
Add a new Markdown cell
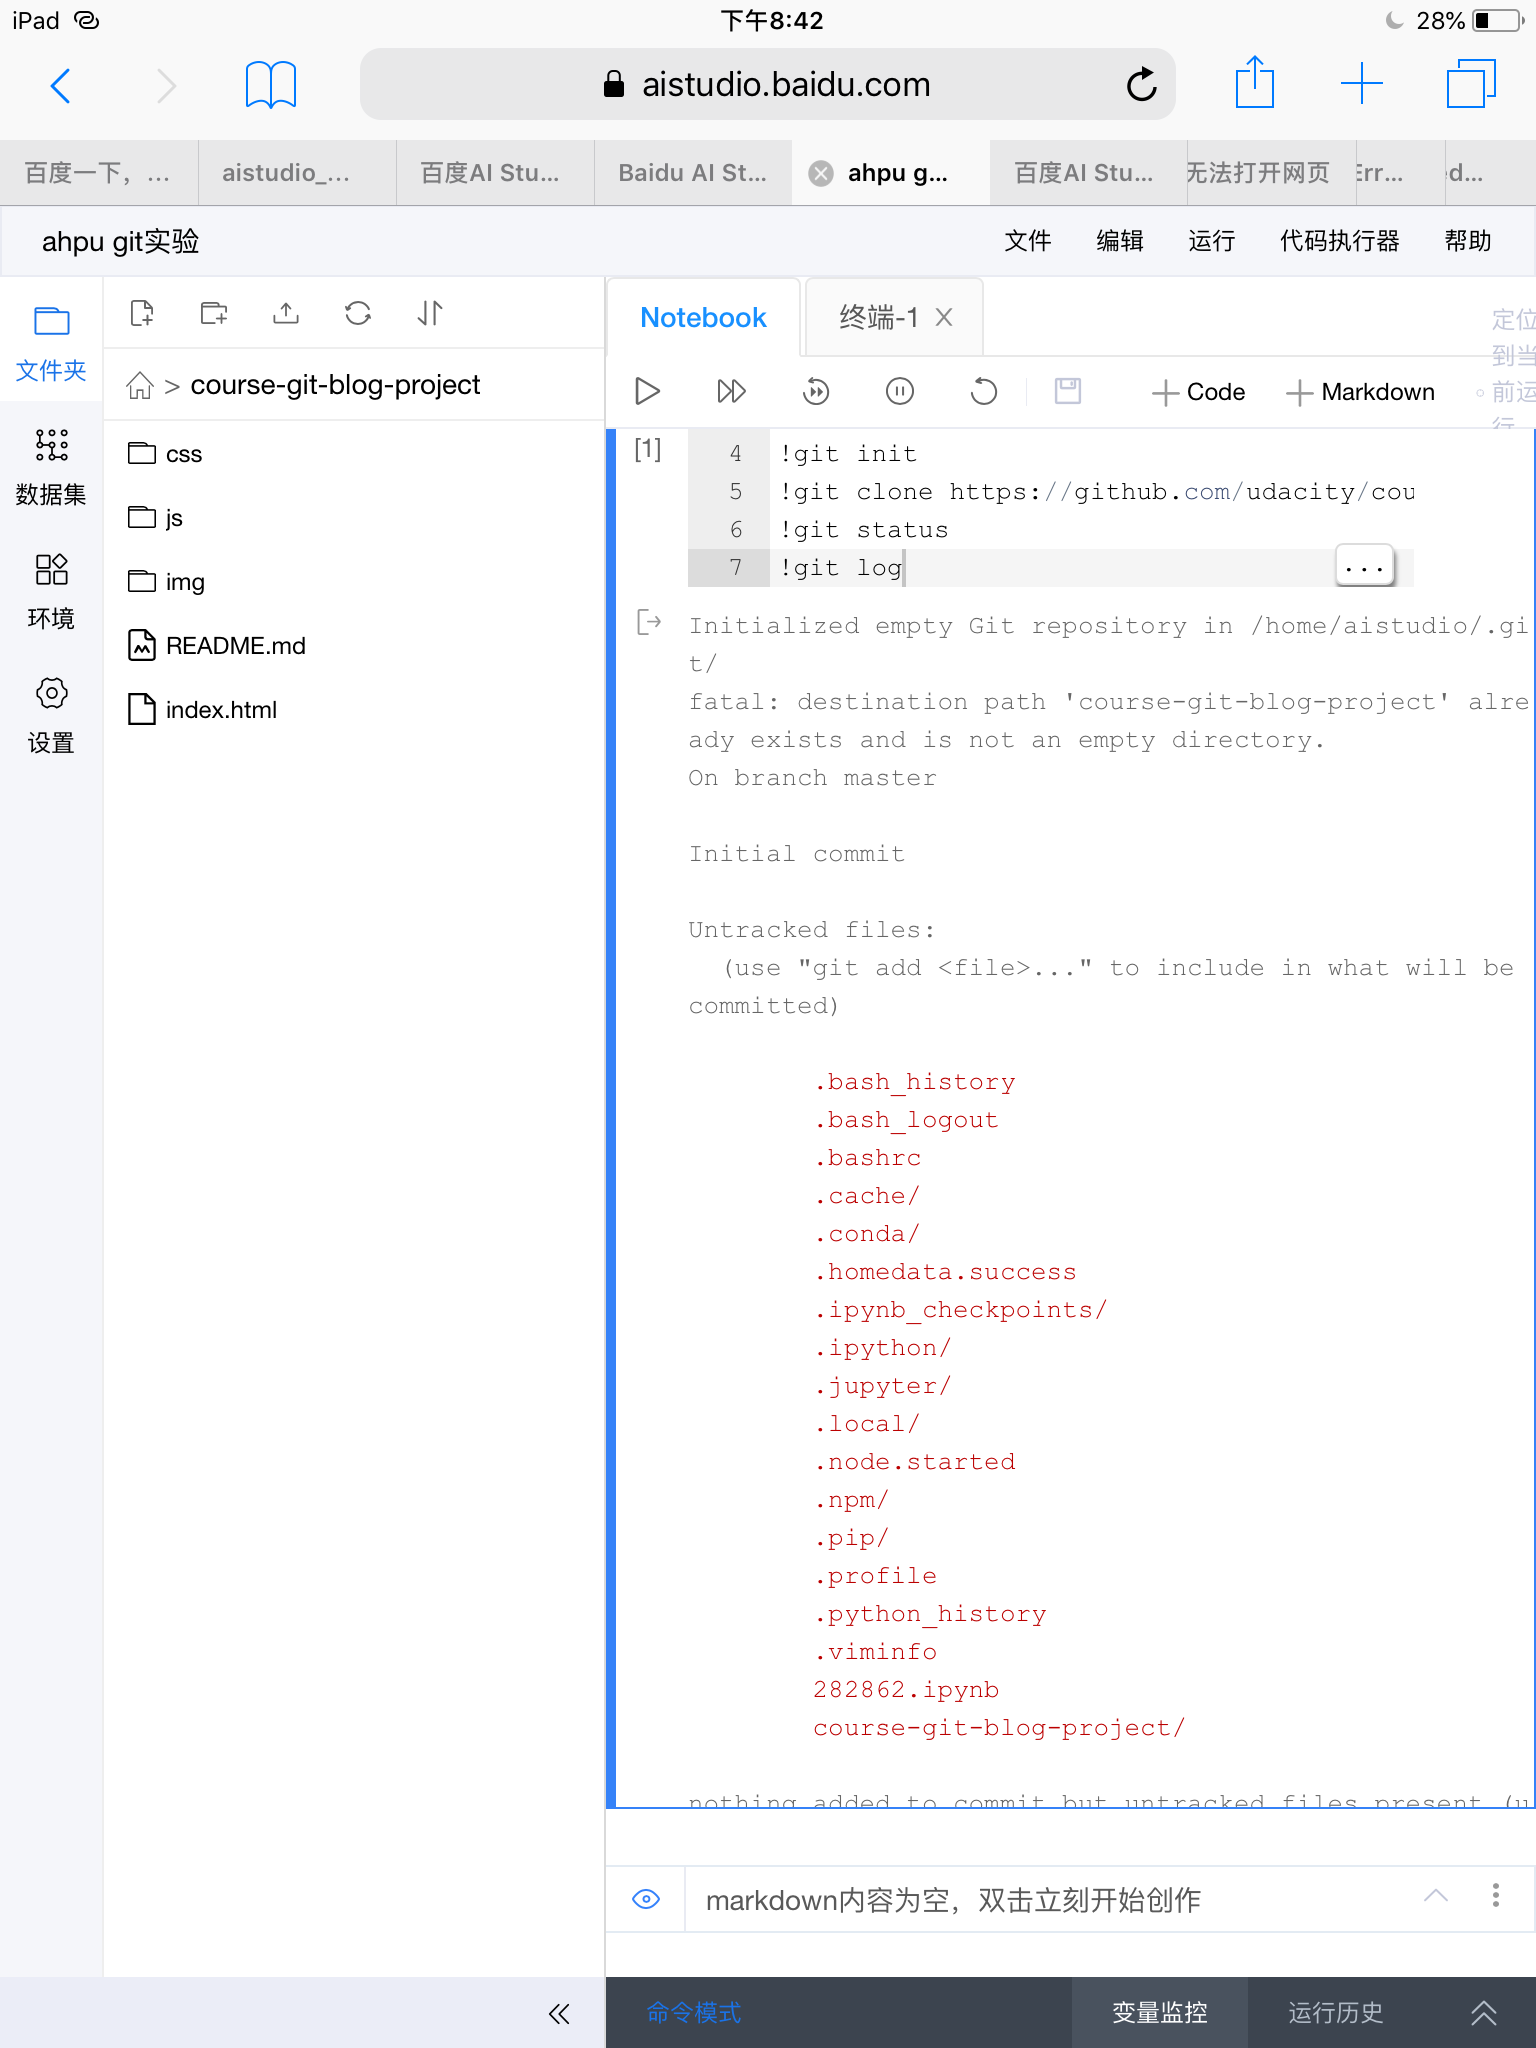click(x=1360, y=392)
